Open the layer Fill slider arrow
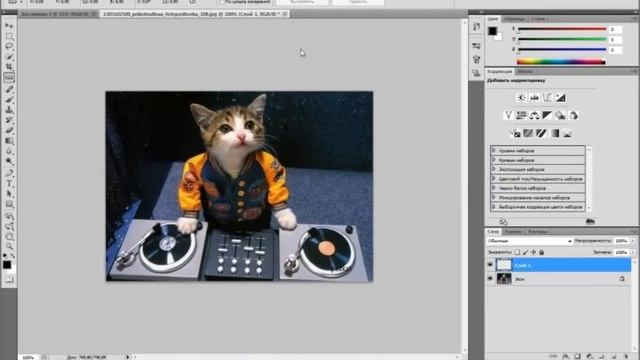Screen dimensions: 640x360 (x=633, y=252)
